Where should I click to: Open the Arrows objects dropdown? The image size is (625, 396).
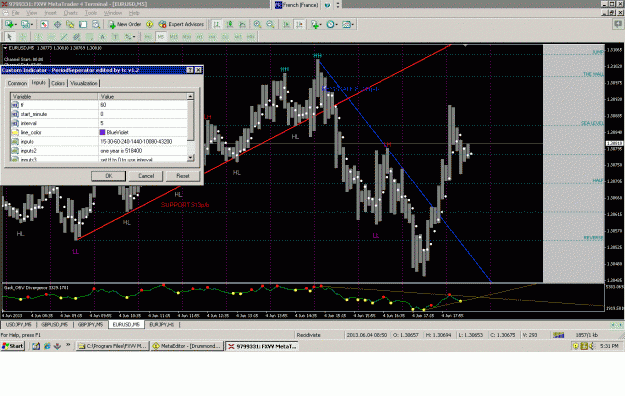[x=130, y=37]
